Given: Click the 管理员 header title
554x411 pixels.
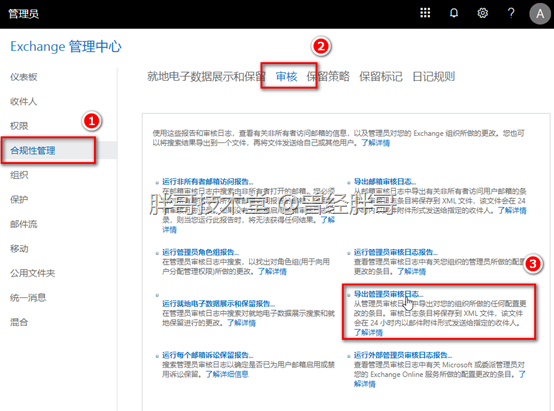Looking at the screenshot, I should 23,14.
